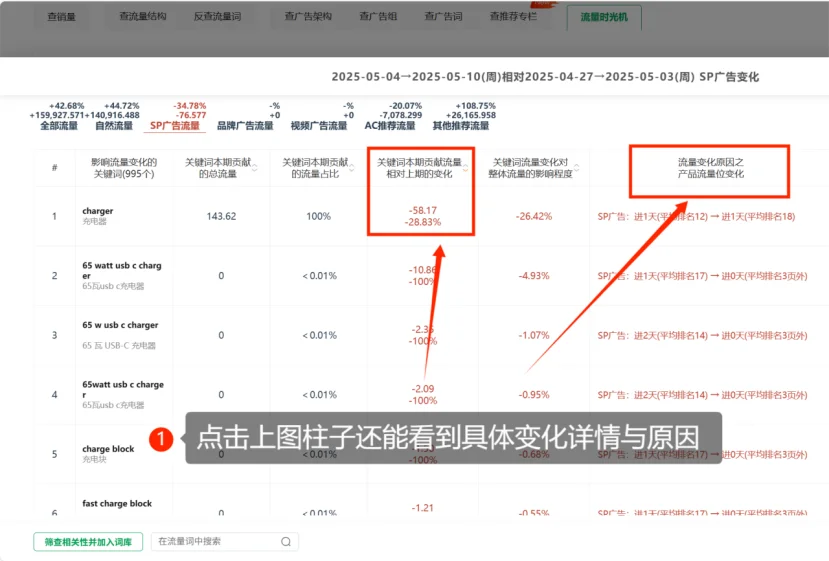Click the -2.09 change value in row 4
Viewport: 829px width, 561px height.
[x=422, y=389]
